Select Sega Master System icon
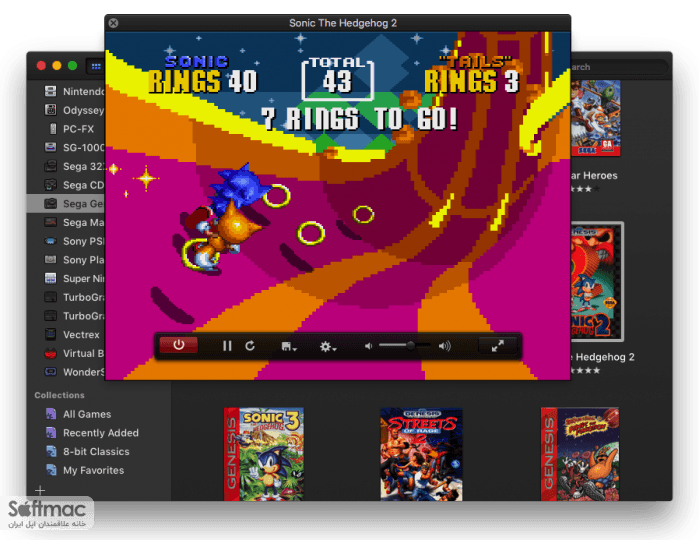 pos(51,222)
